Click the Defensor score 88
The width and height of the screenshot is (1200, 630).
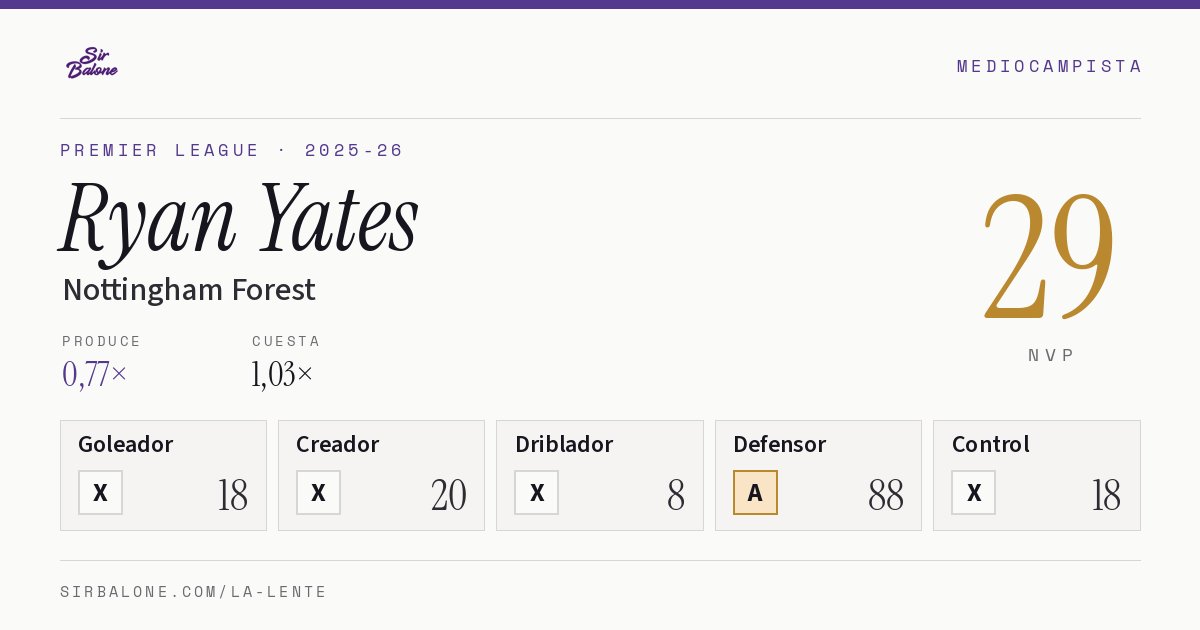886,495
